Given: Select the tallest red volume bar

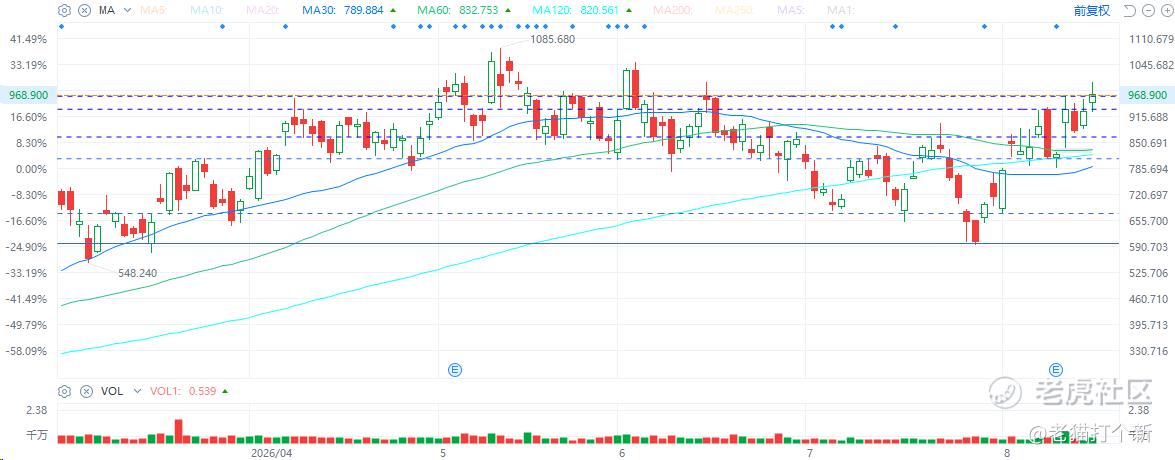Looking at the screenshot, I should pyautogui.click(x=178, y=432).
